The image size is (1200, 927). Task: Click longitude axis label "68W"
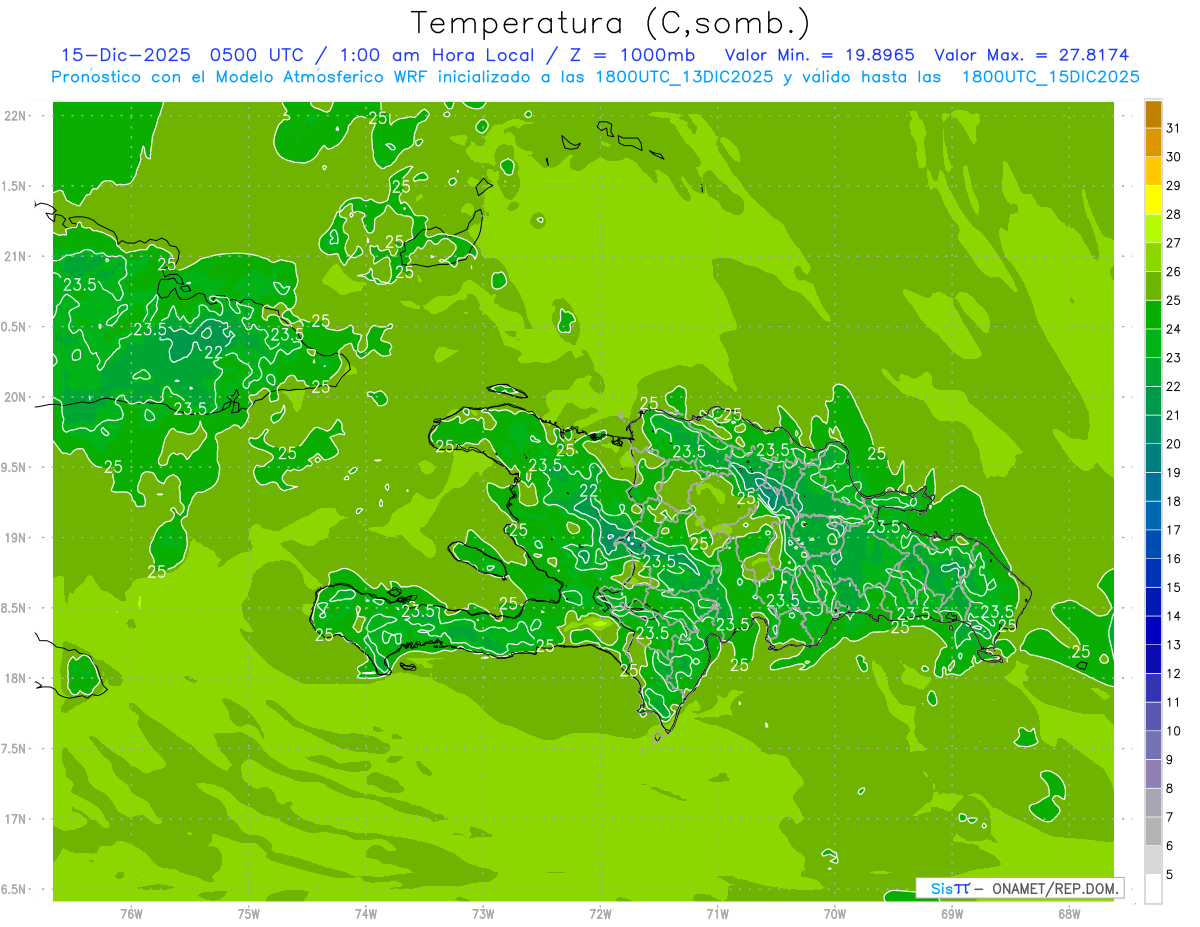click(1069, 913)
